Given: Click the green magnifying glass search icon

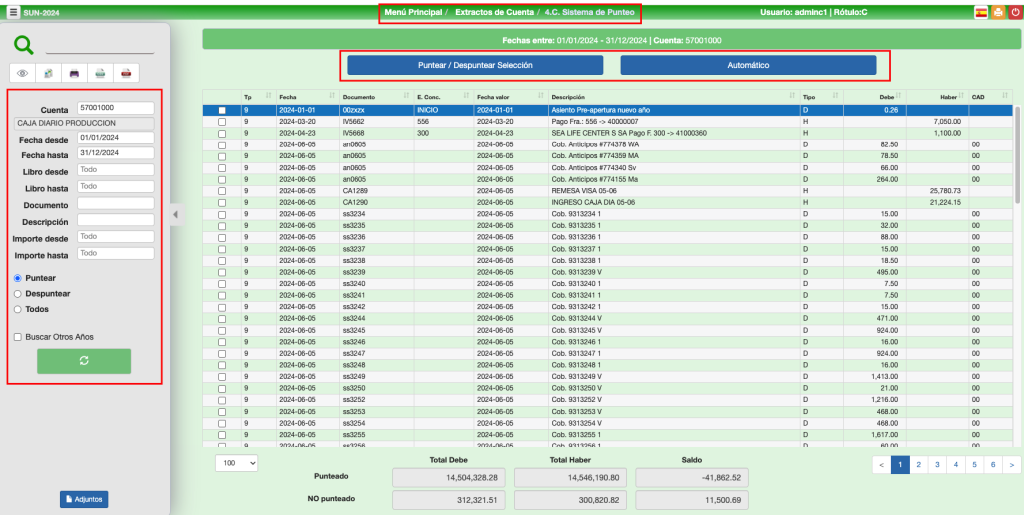Looking at the screenshot, I should point(24,44).
